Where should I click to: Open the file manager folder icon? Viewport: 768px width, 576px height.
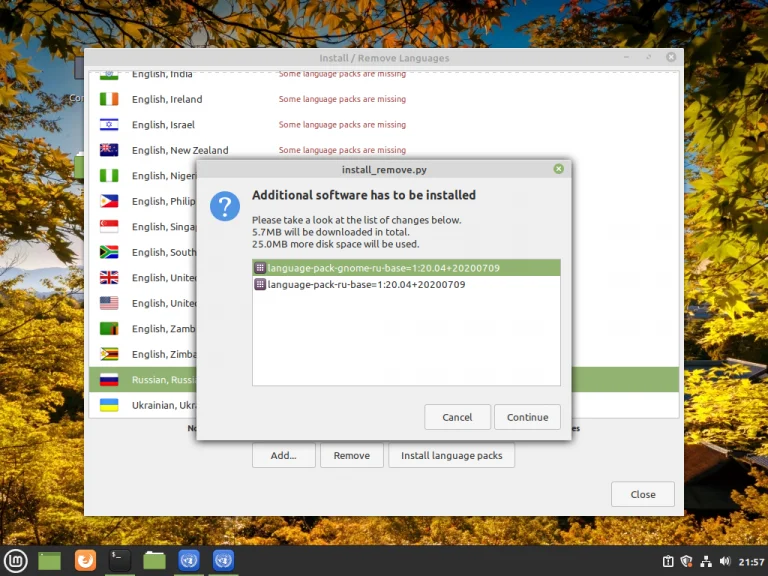tap(154, 560)
